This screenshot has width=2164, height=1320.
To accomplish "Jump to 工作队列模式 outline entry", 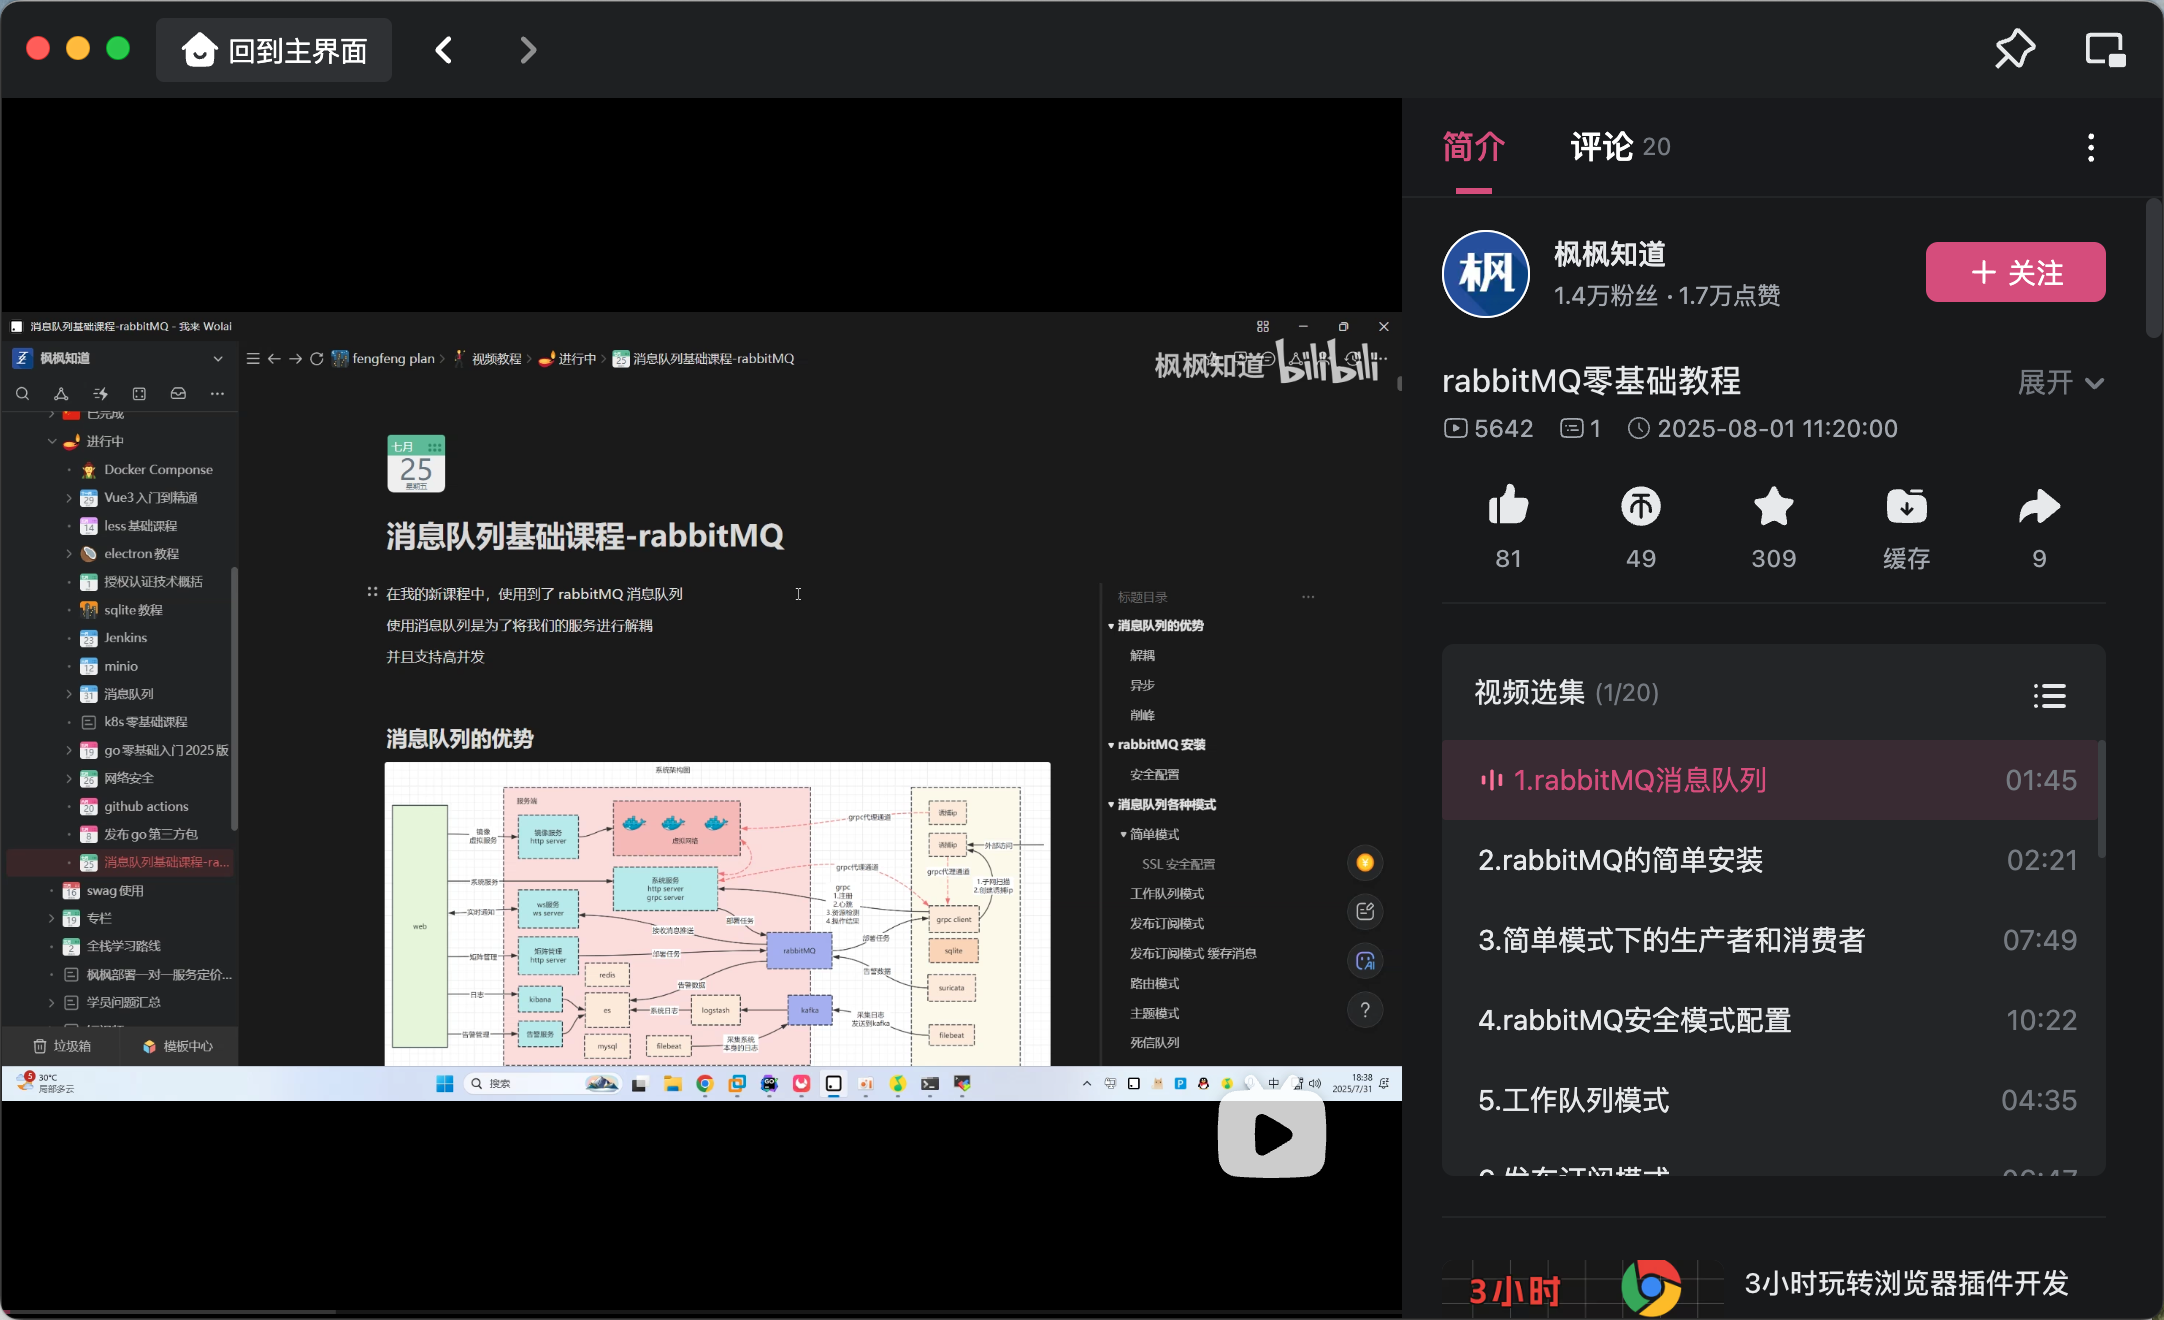I will coord(1167,894).
